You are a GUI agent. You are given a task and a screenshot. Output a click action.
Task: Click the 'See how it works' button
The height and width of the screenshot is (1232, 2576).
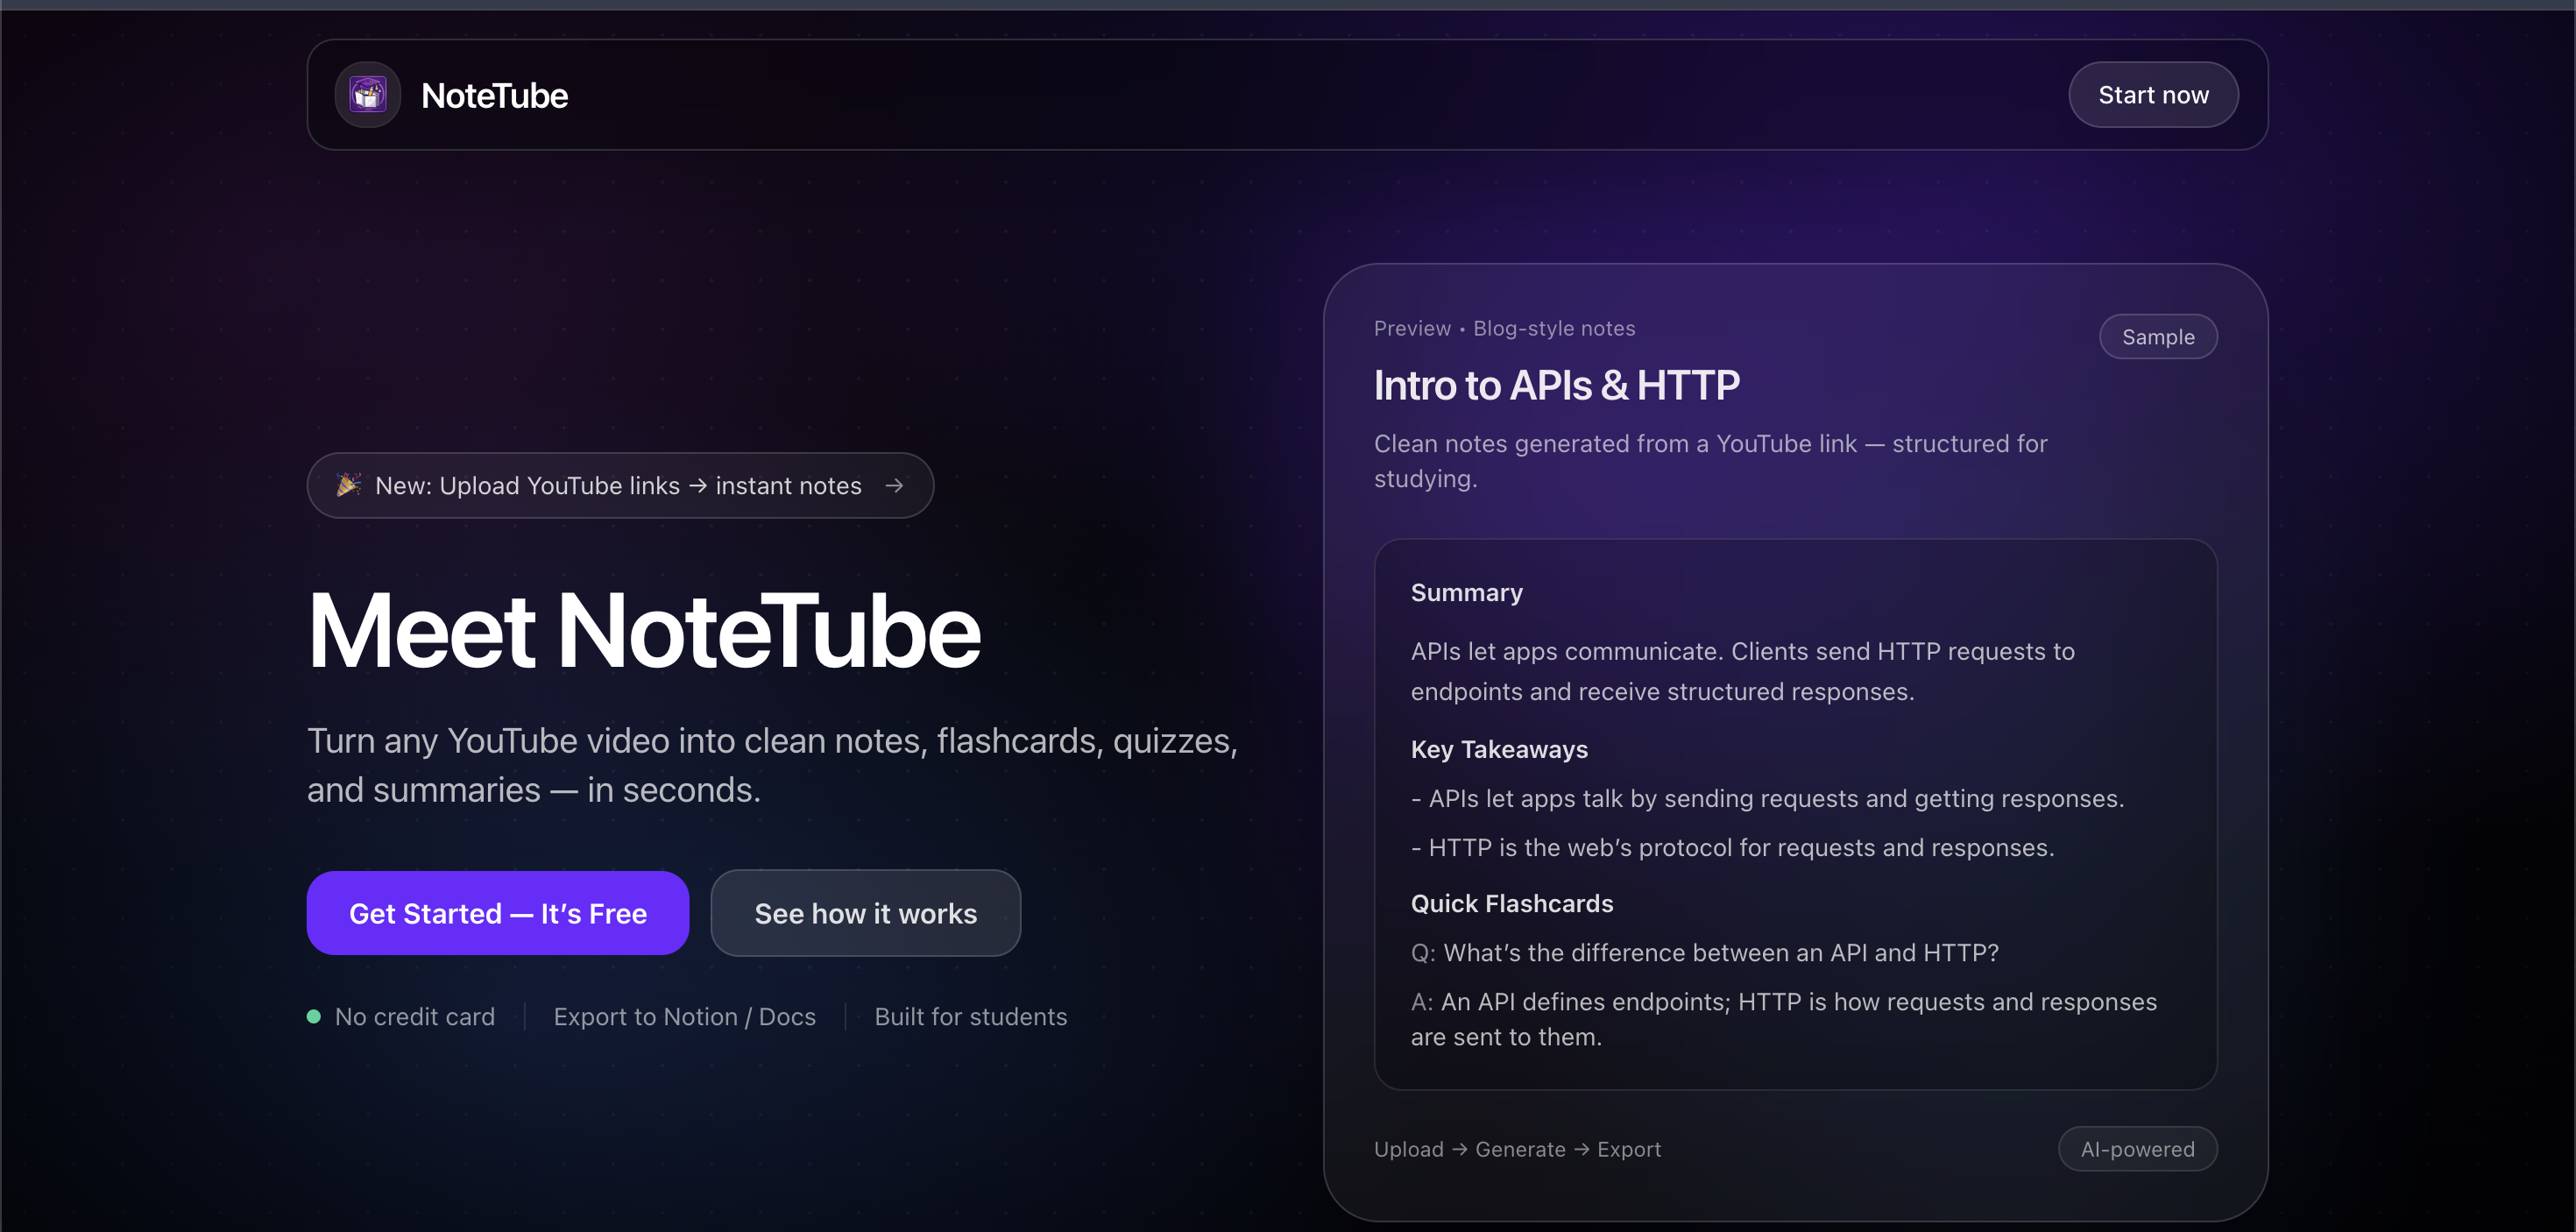[x=865, y=913]
